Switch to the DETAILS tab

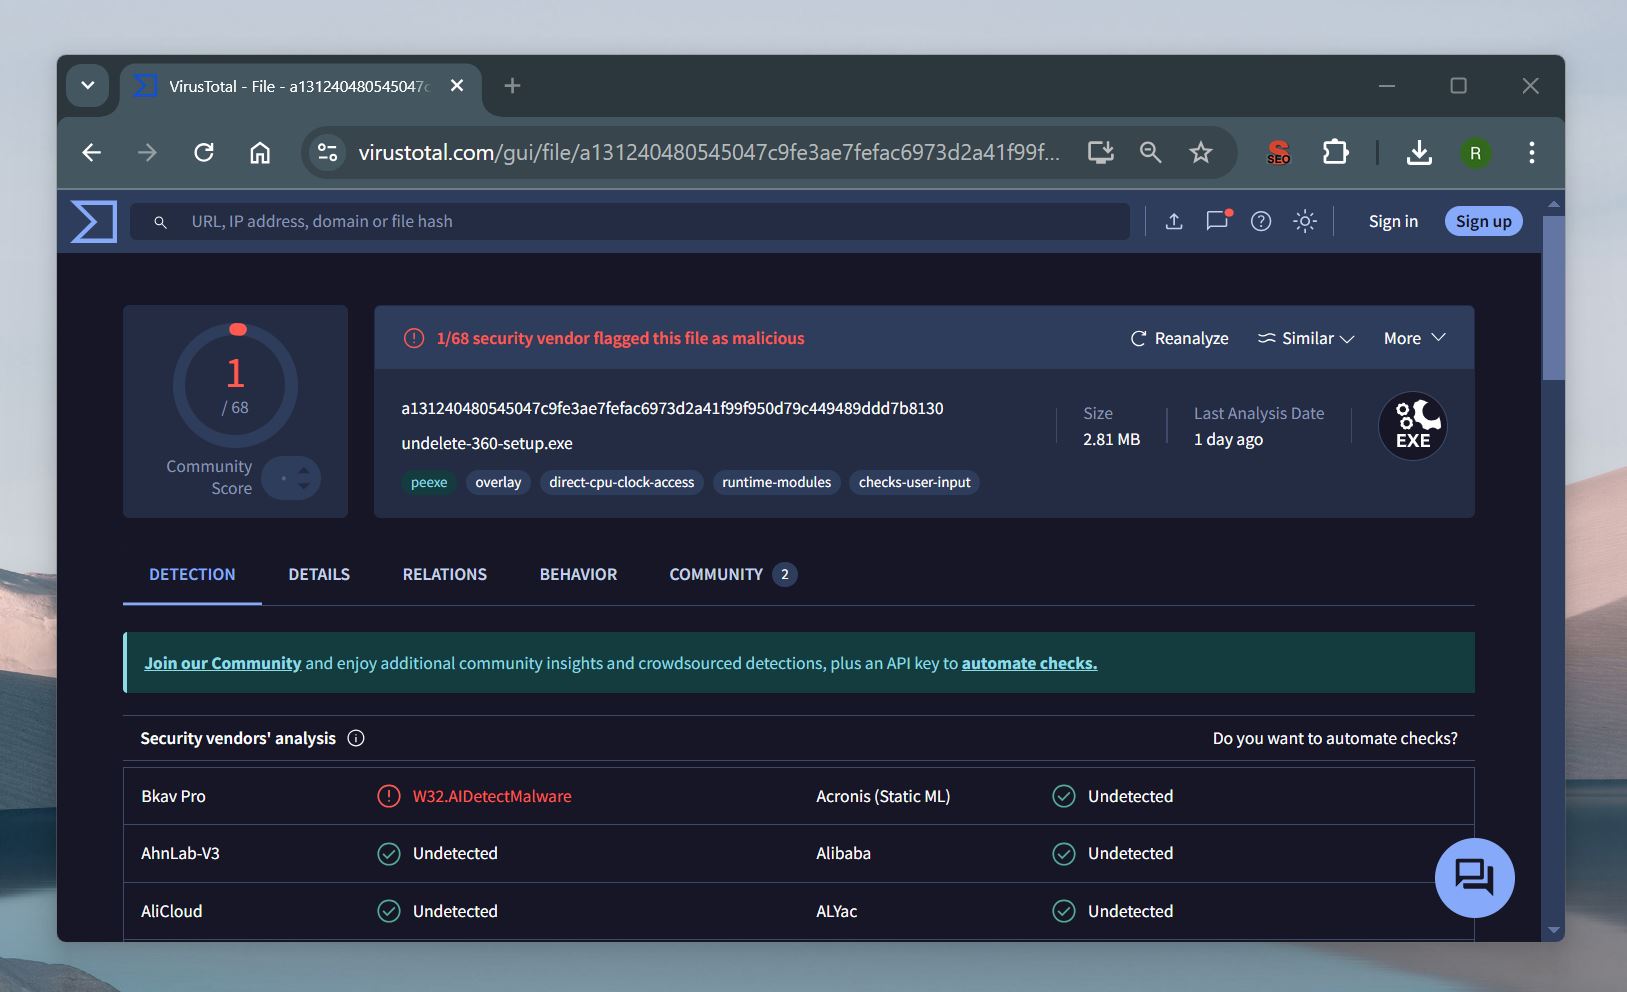point(319,574)
